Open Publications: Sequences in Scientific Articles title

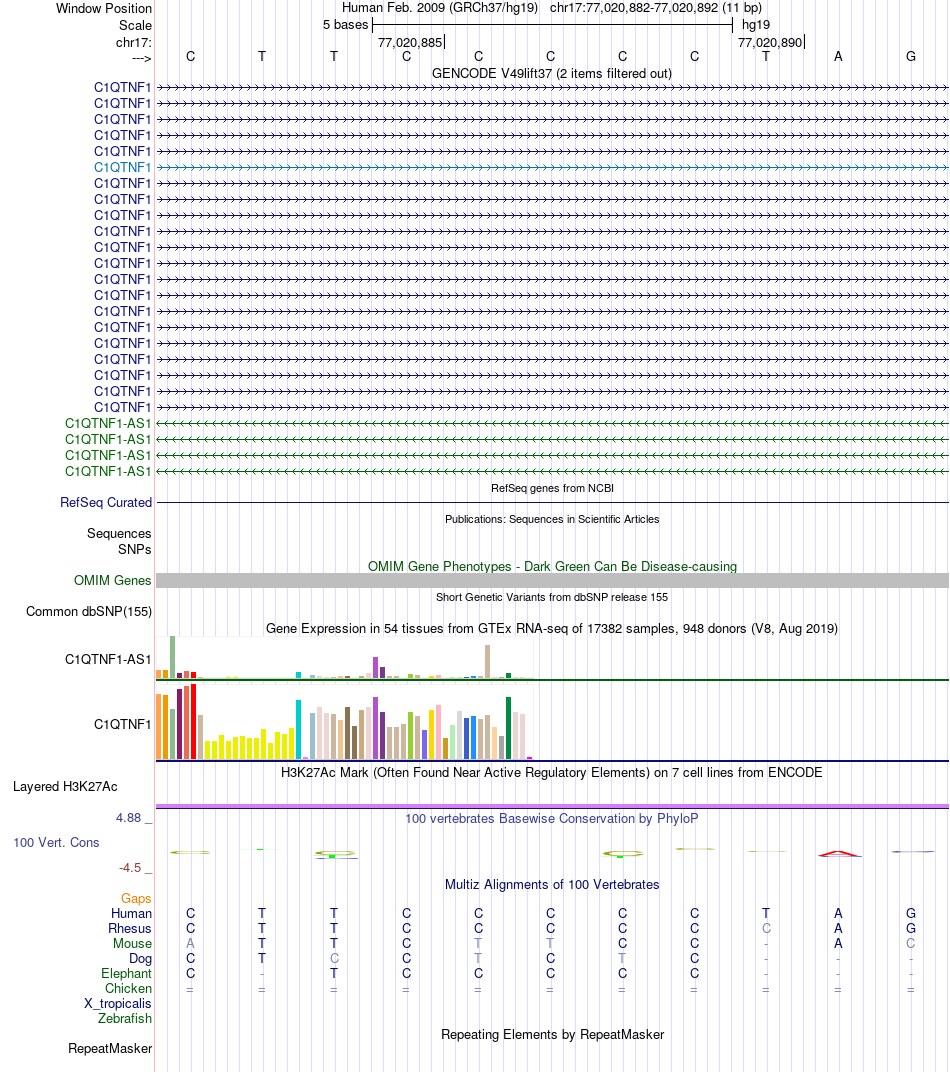552,519
